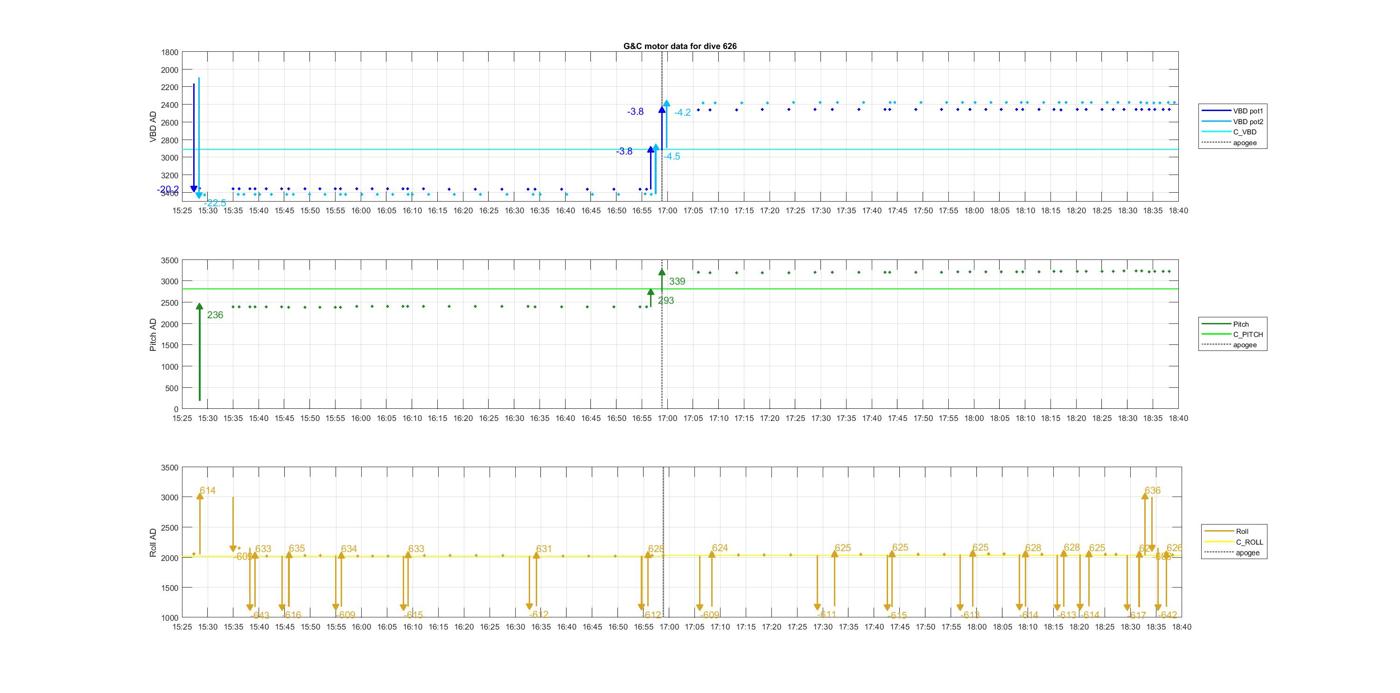Click the '-616' roll data label

291,615
